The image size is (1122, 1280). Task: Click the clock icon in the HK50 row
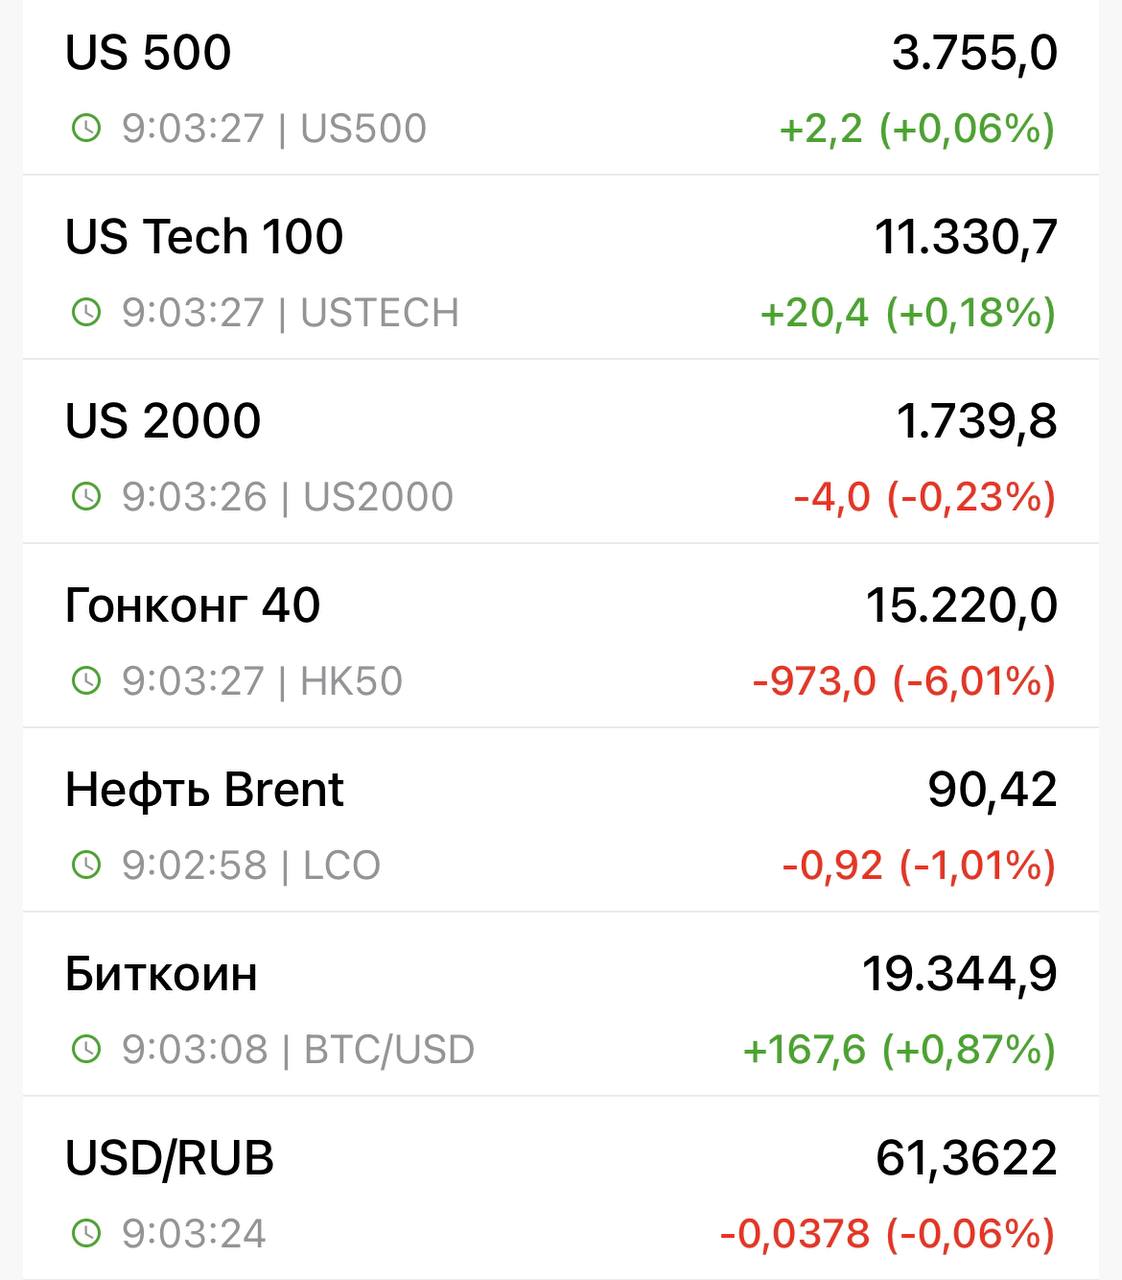point(87,681)
